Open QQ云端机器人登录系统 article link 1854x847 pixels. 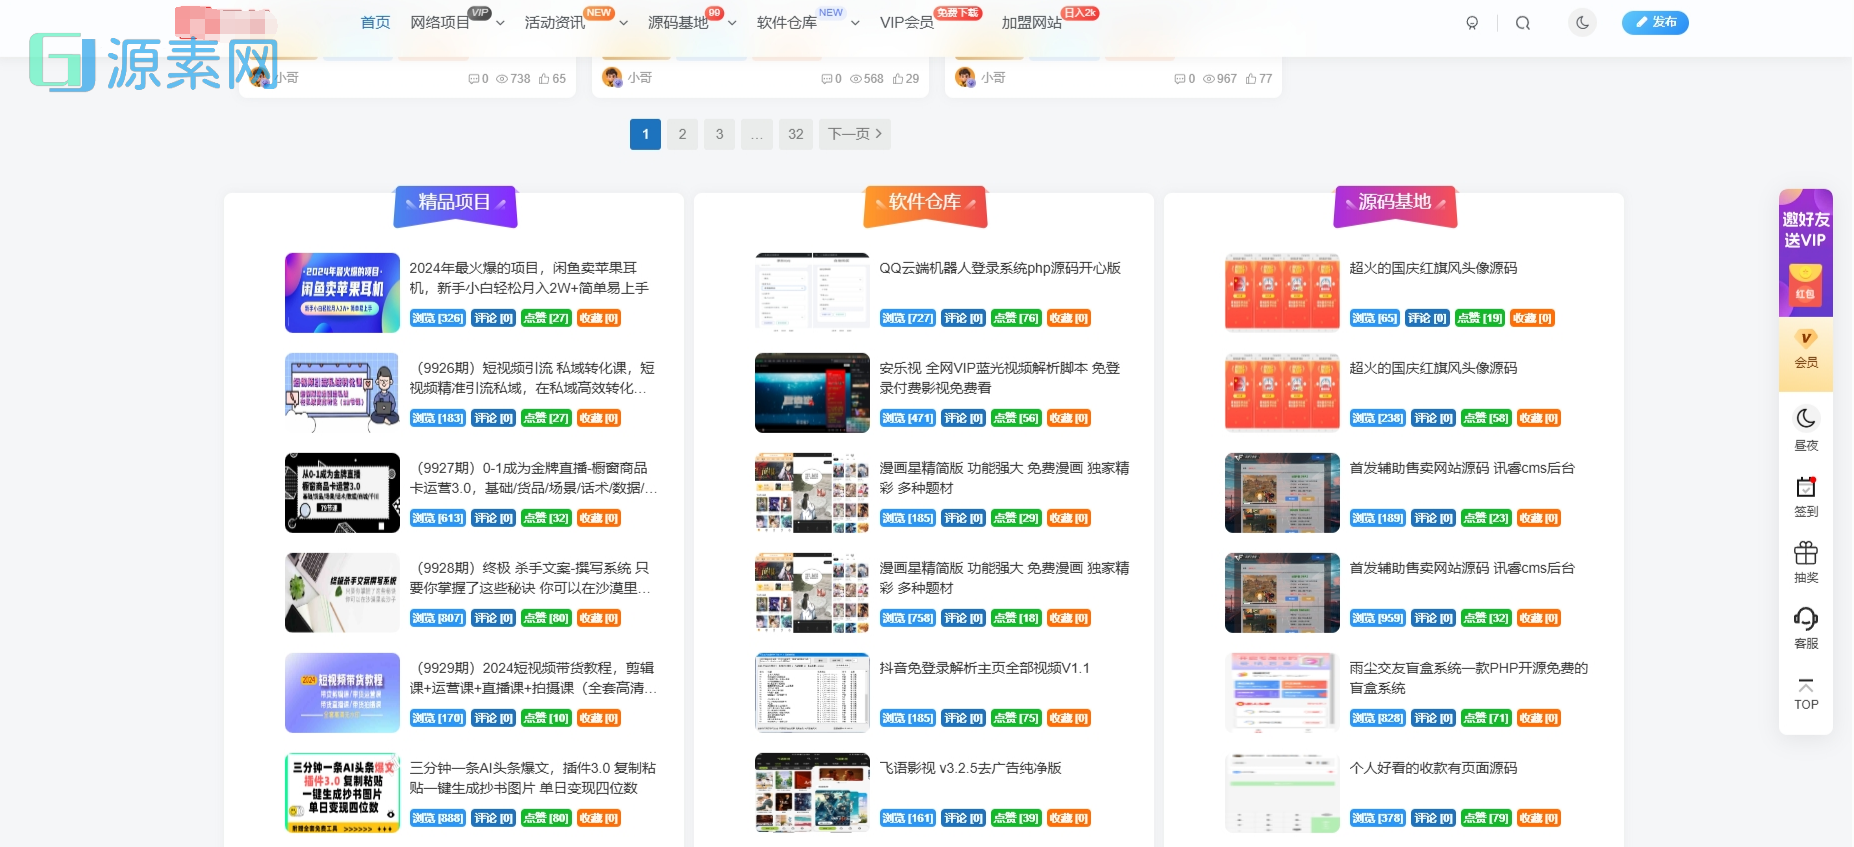coord(1000,268)
